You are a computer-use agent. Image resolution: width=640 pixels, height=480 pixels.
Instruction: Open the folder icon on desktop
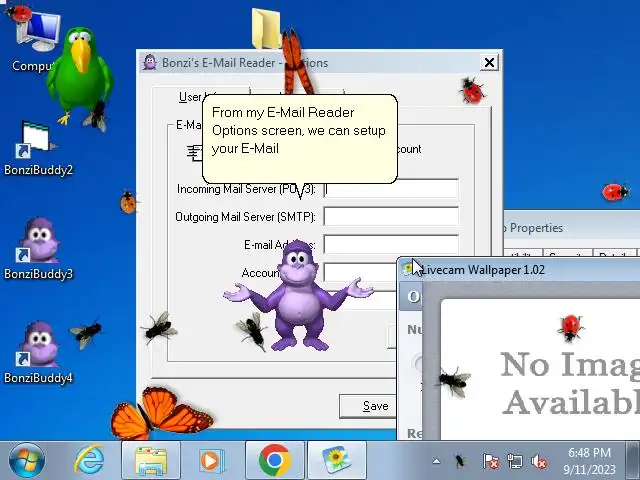click(x=266, y=29)
